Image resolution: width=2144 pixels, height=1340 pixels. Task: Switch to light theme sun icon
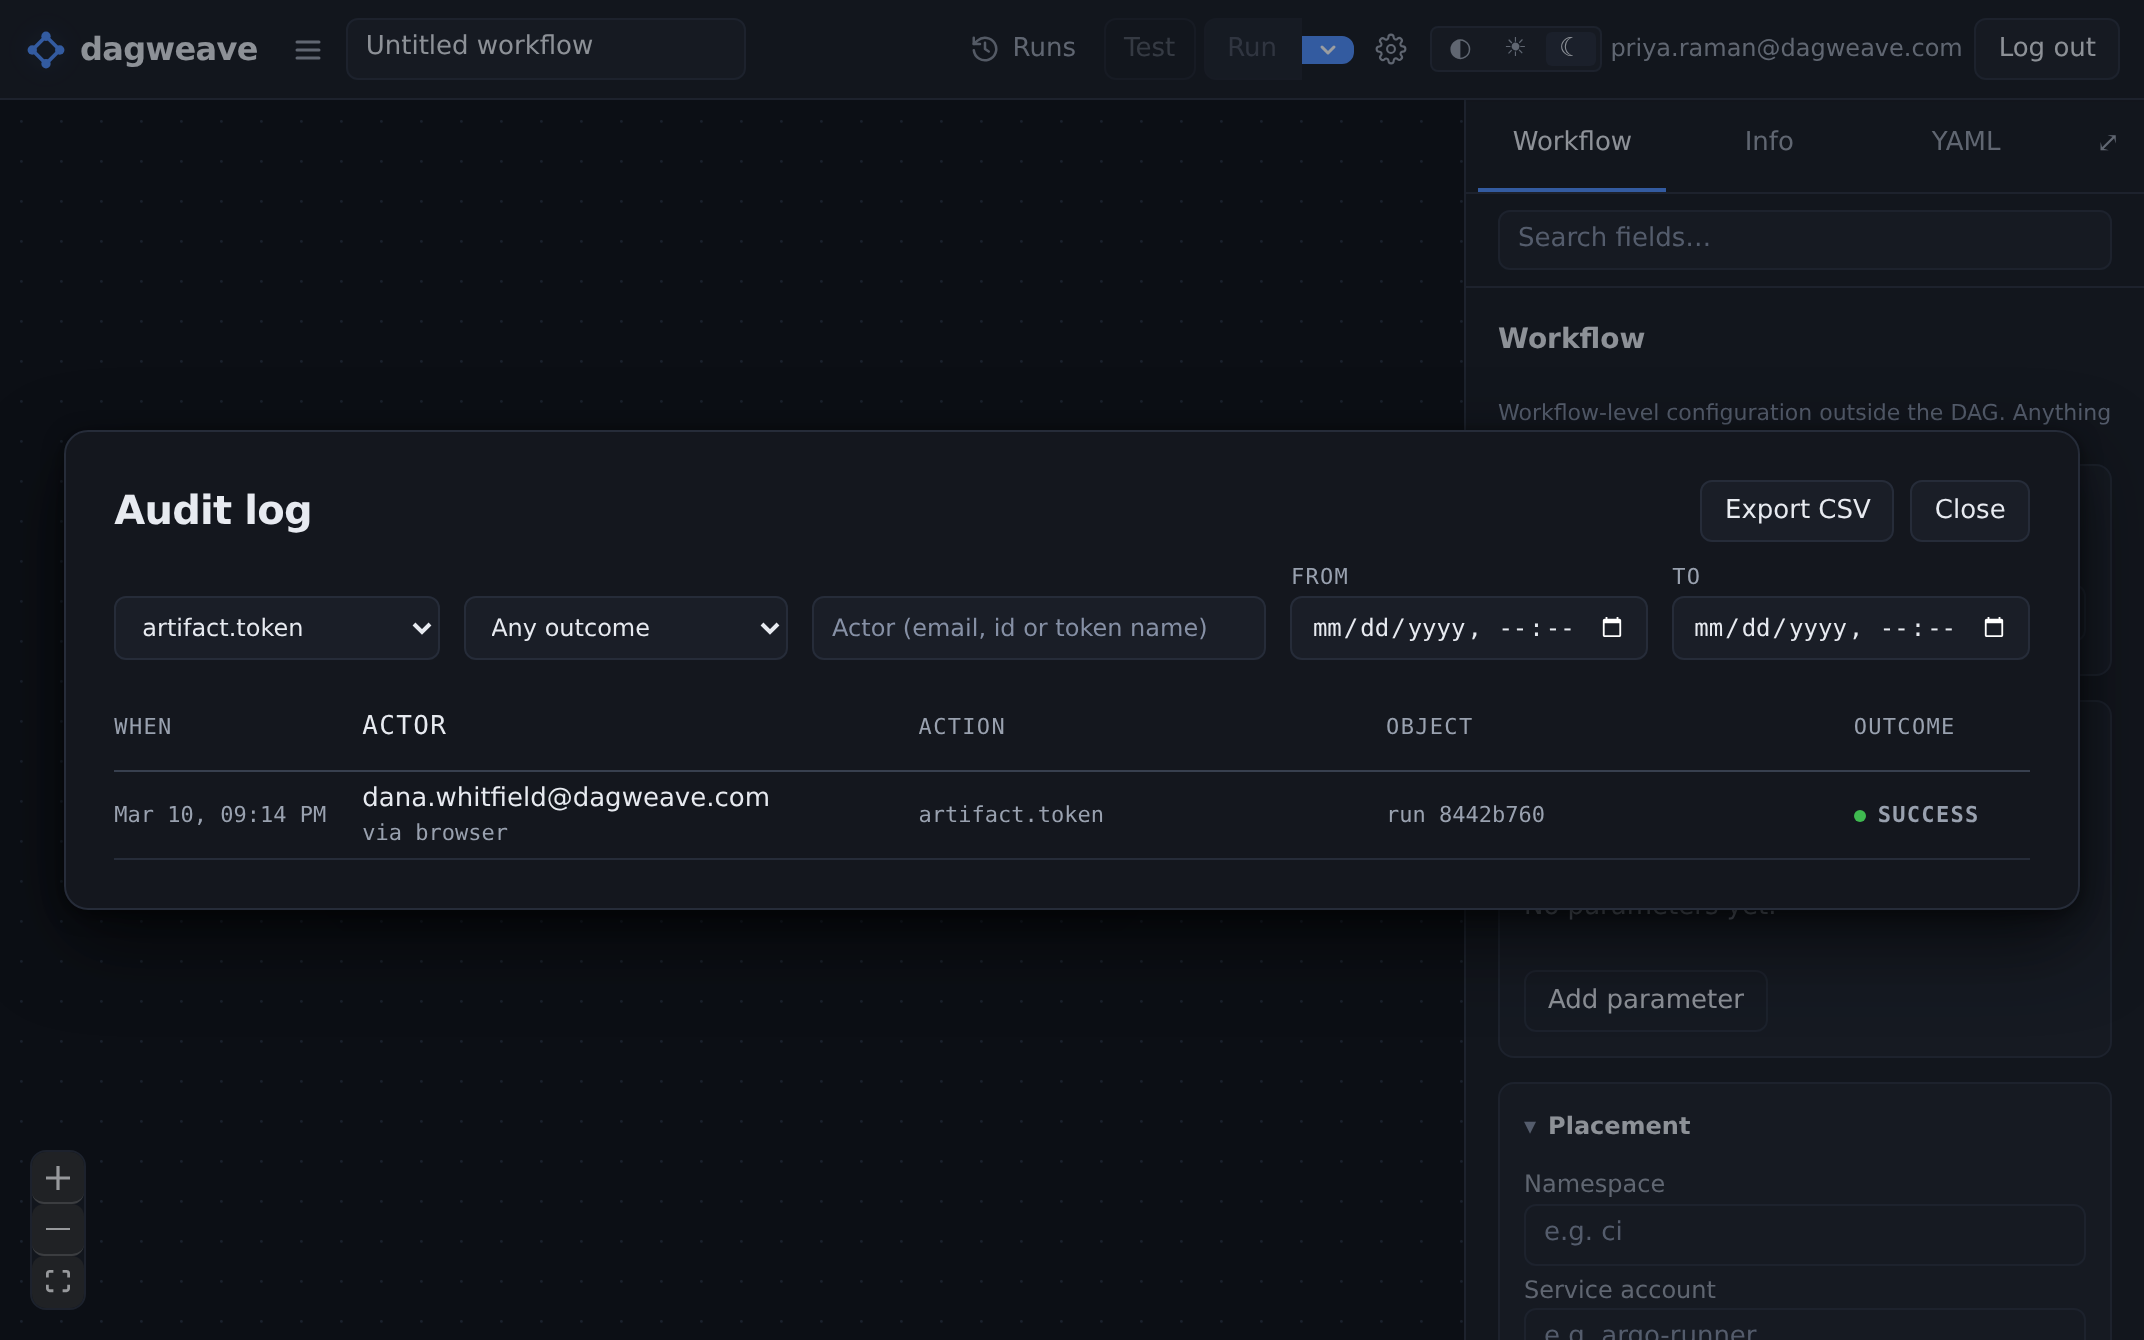(1515, 48)
